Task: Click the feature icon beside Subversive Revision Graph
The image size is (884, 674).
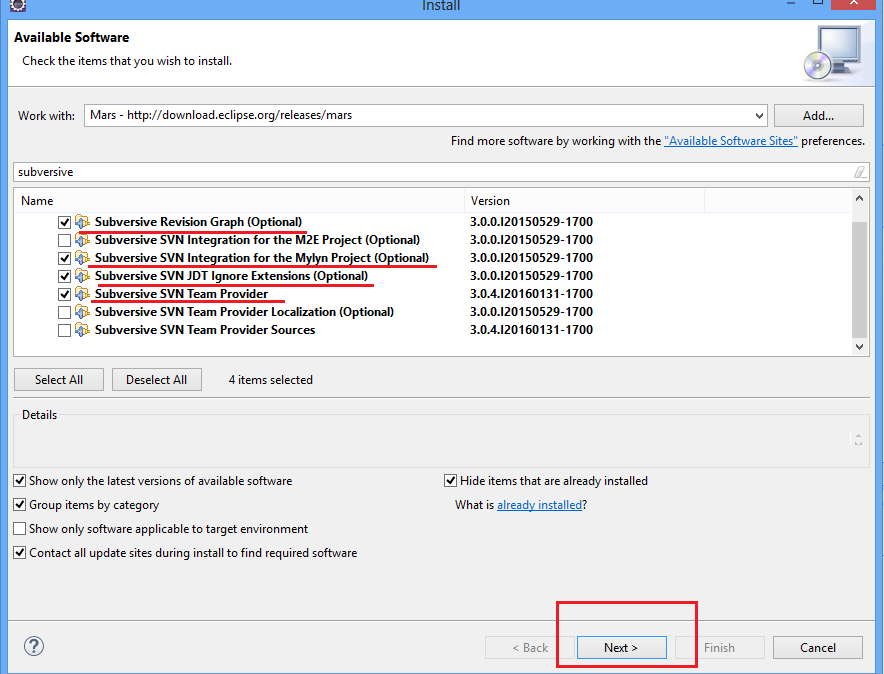Action: coord(82,222)
